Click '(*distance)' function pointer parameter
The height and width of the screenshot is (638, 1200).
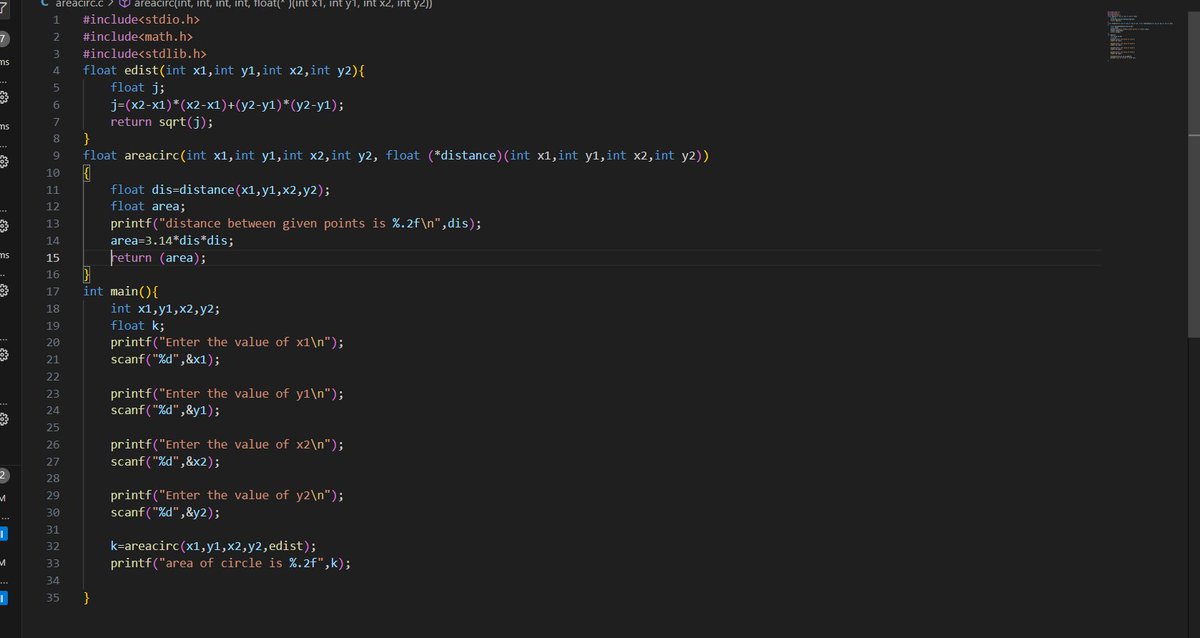[463, 155]
